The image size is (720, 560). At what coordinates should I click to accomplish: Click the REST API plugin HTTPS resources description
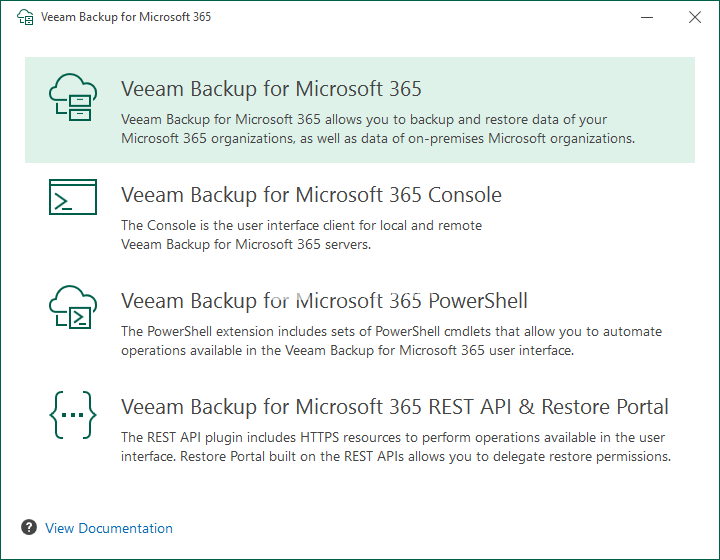click(392, 438)
